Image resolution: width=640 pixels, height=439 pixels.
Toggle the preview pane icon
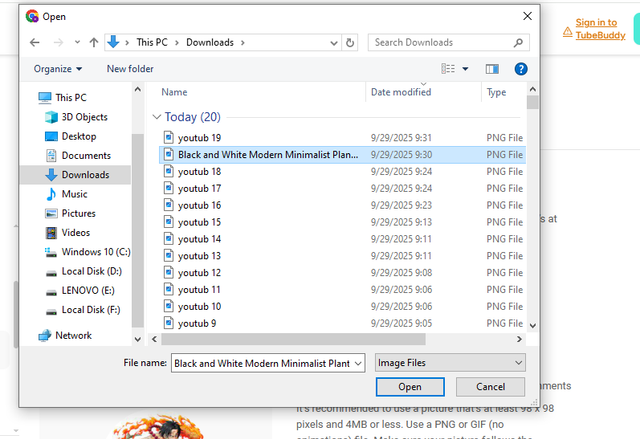(x=492, y=69)
